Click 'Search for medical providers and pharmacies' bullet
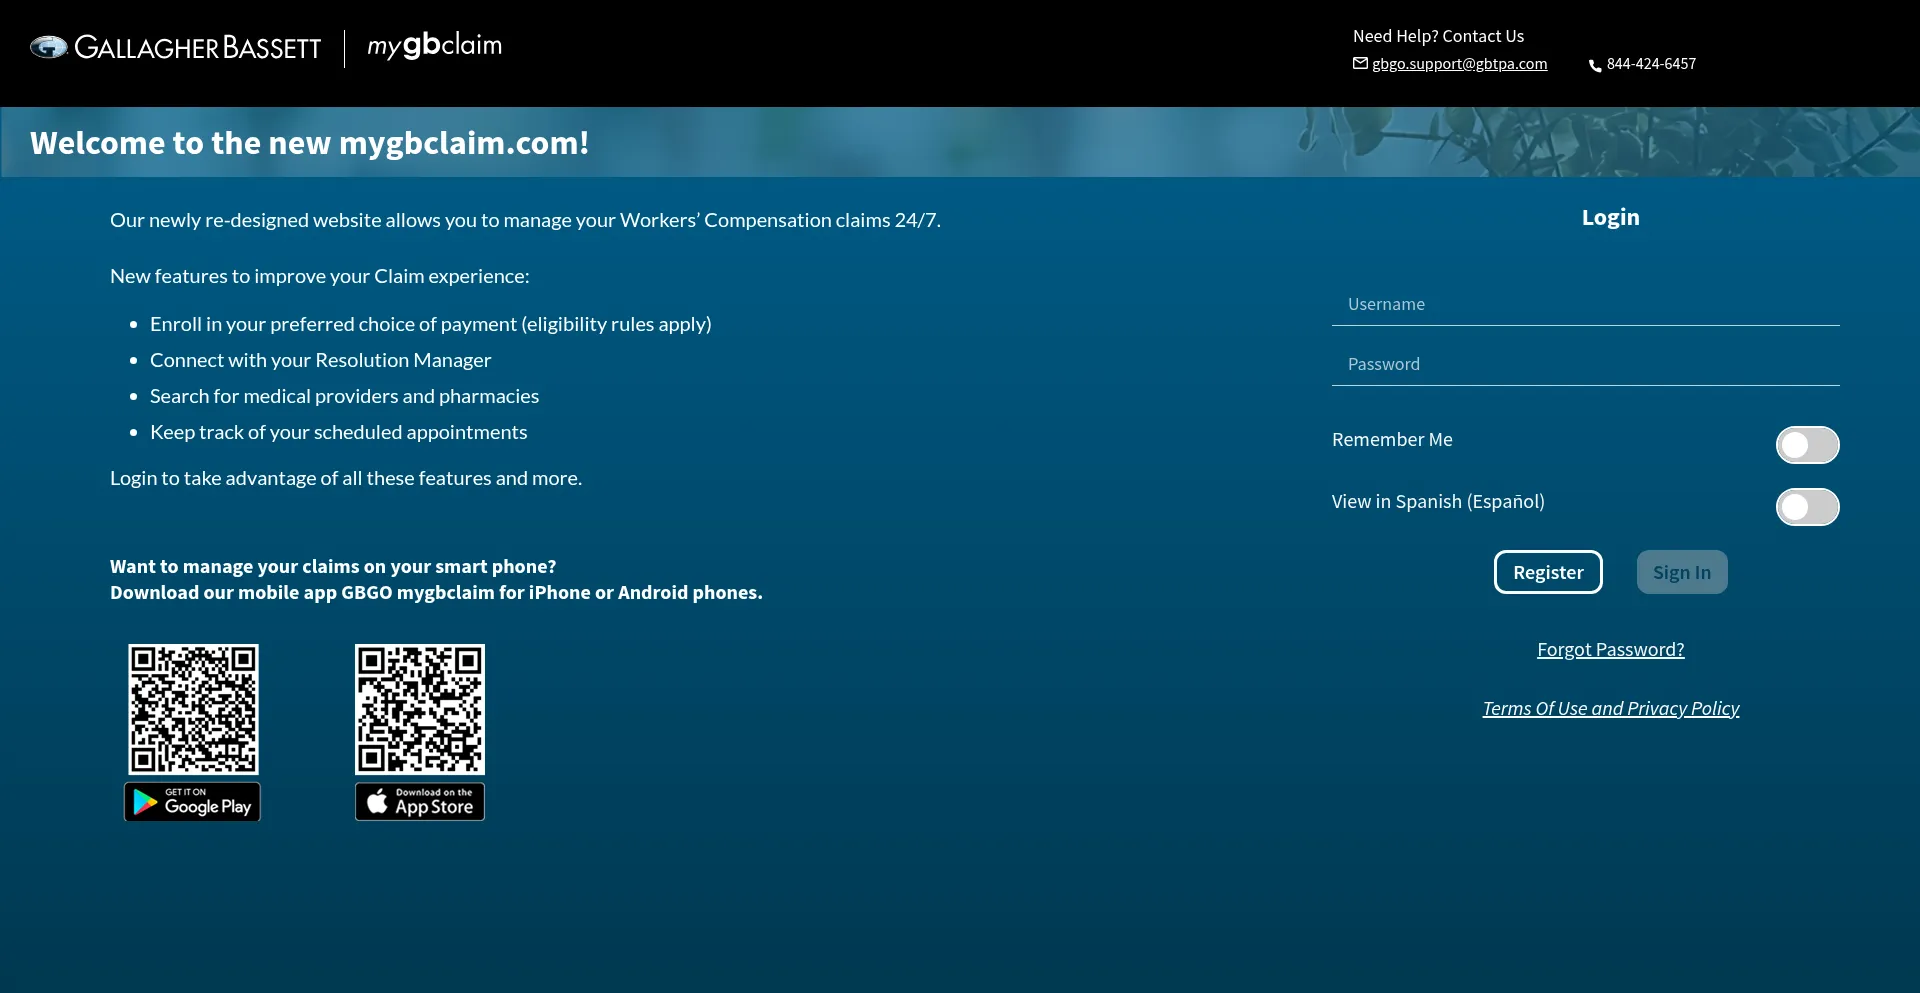This screenshot has height=993, width=1920. click(344, 396)
